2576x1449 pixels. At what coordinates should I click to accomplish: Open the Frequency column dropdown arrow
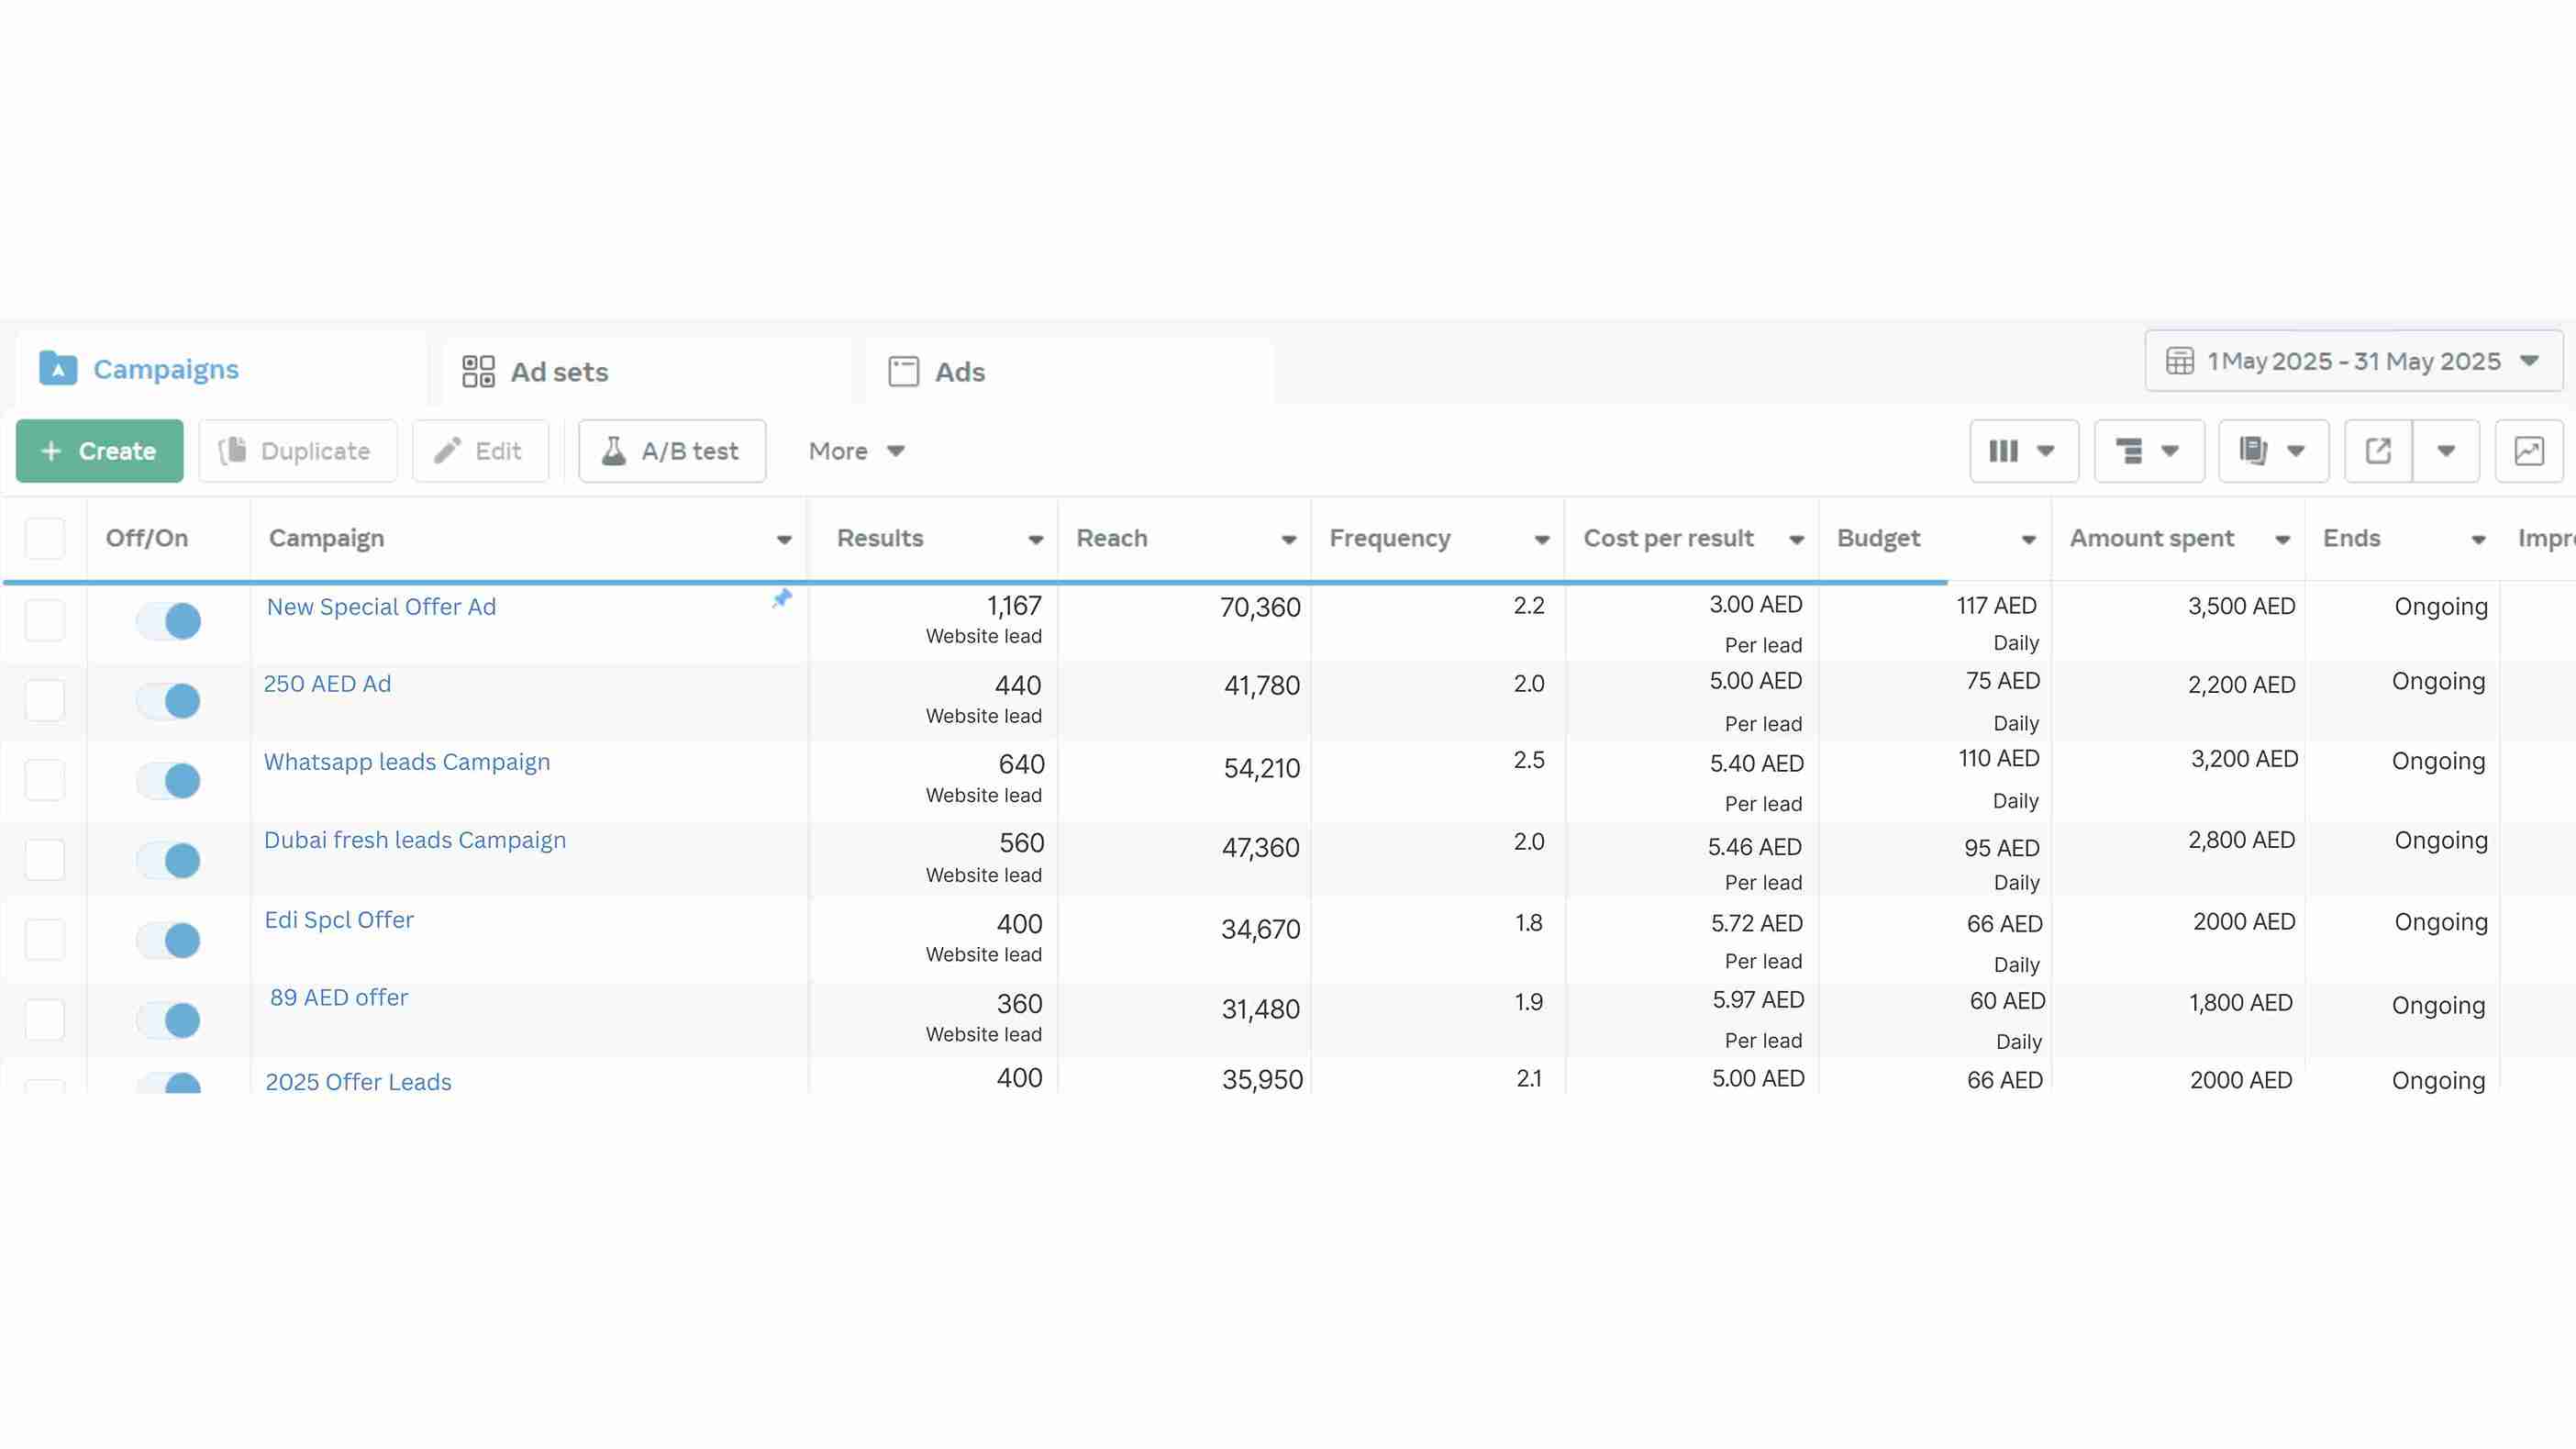tap(1542, 540)
